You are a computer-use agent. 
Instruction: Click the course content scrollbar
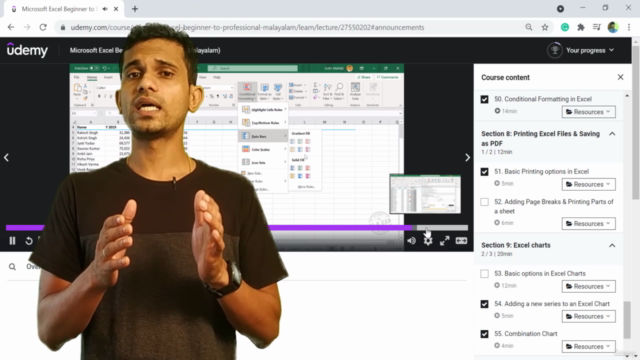(627, 320)
